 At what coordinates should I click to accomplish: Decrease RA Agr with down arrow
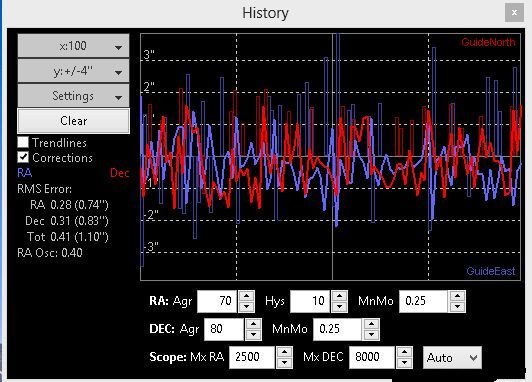tap(247, 307)
